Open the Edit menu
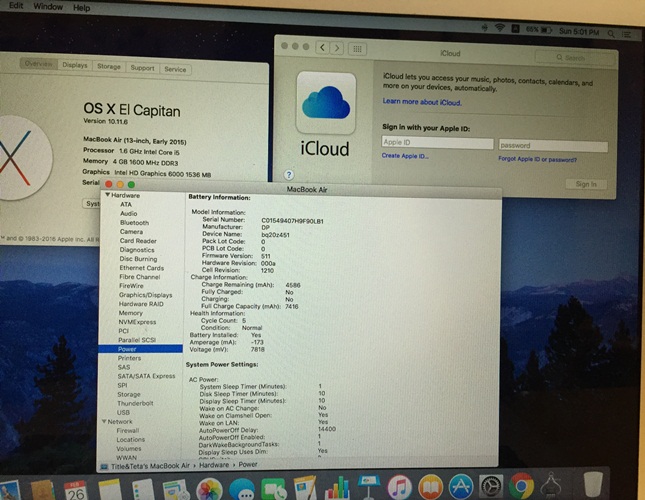 pos(16,5)
